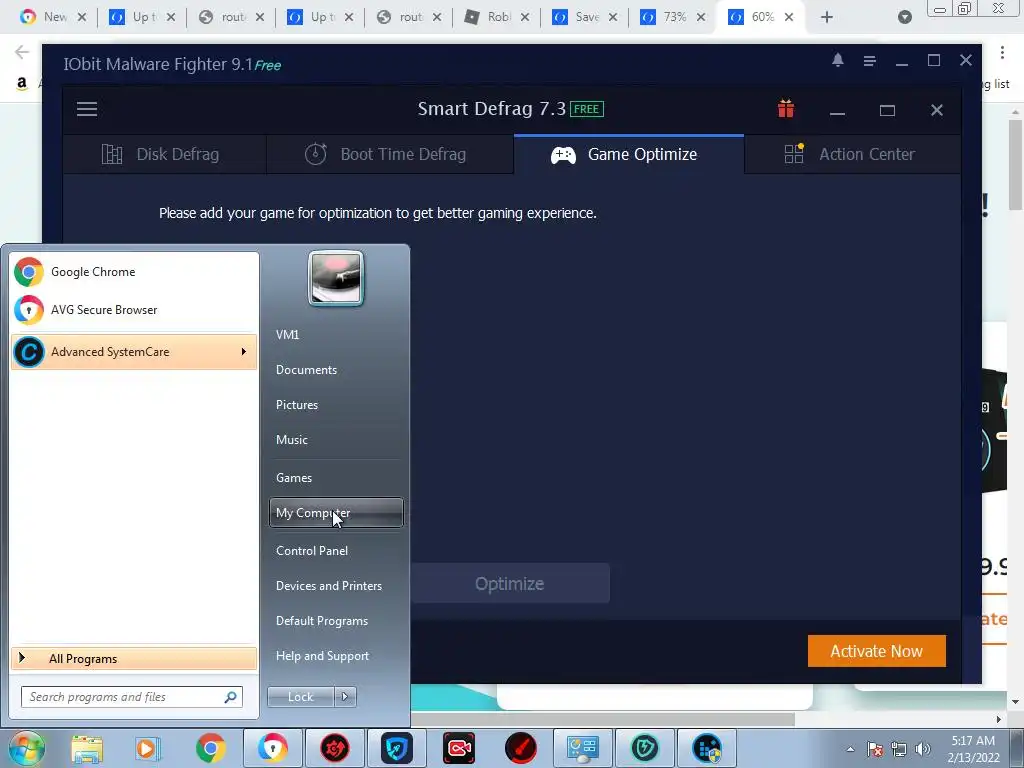Click the Action Center flag tray icon
The height and width of the screenshot is (768, 1024).
click(875, 749)
